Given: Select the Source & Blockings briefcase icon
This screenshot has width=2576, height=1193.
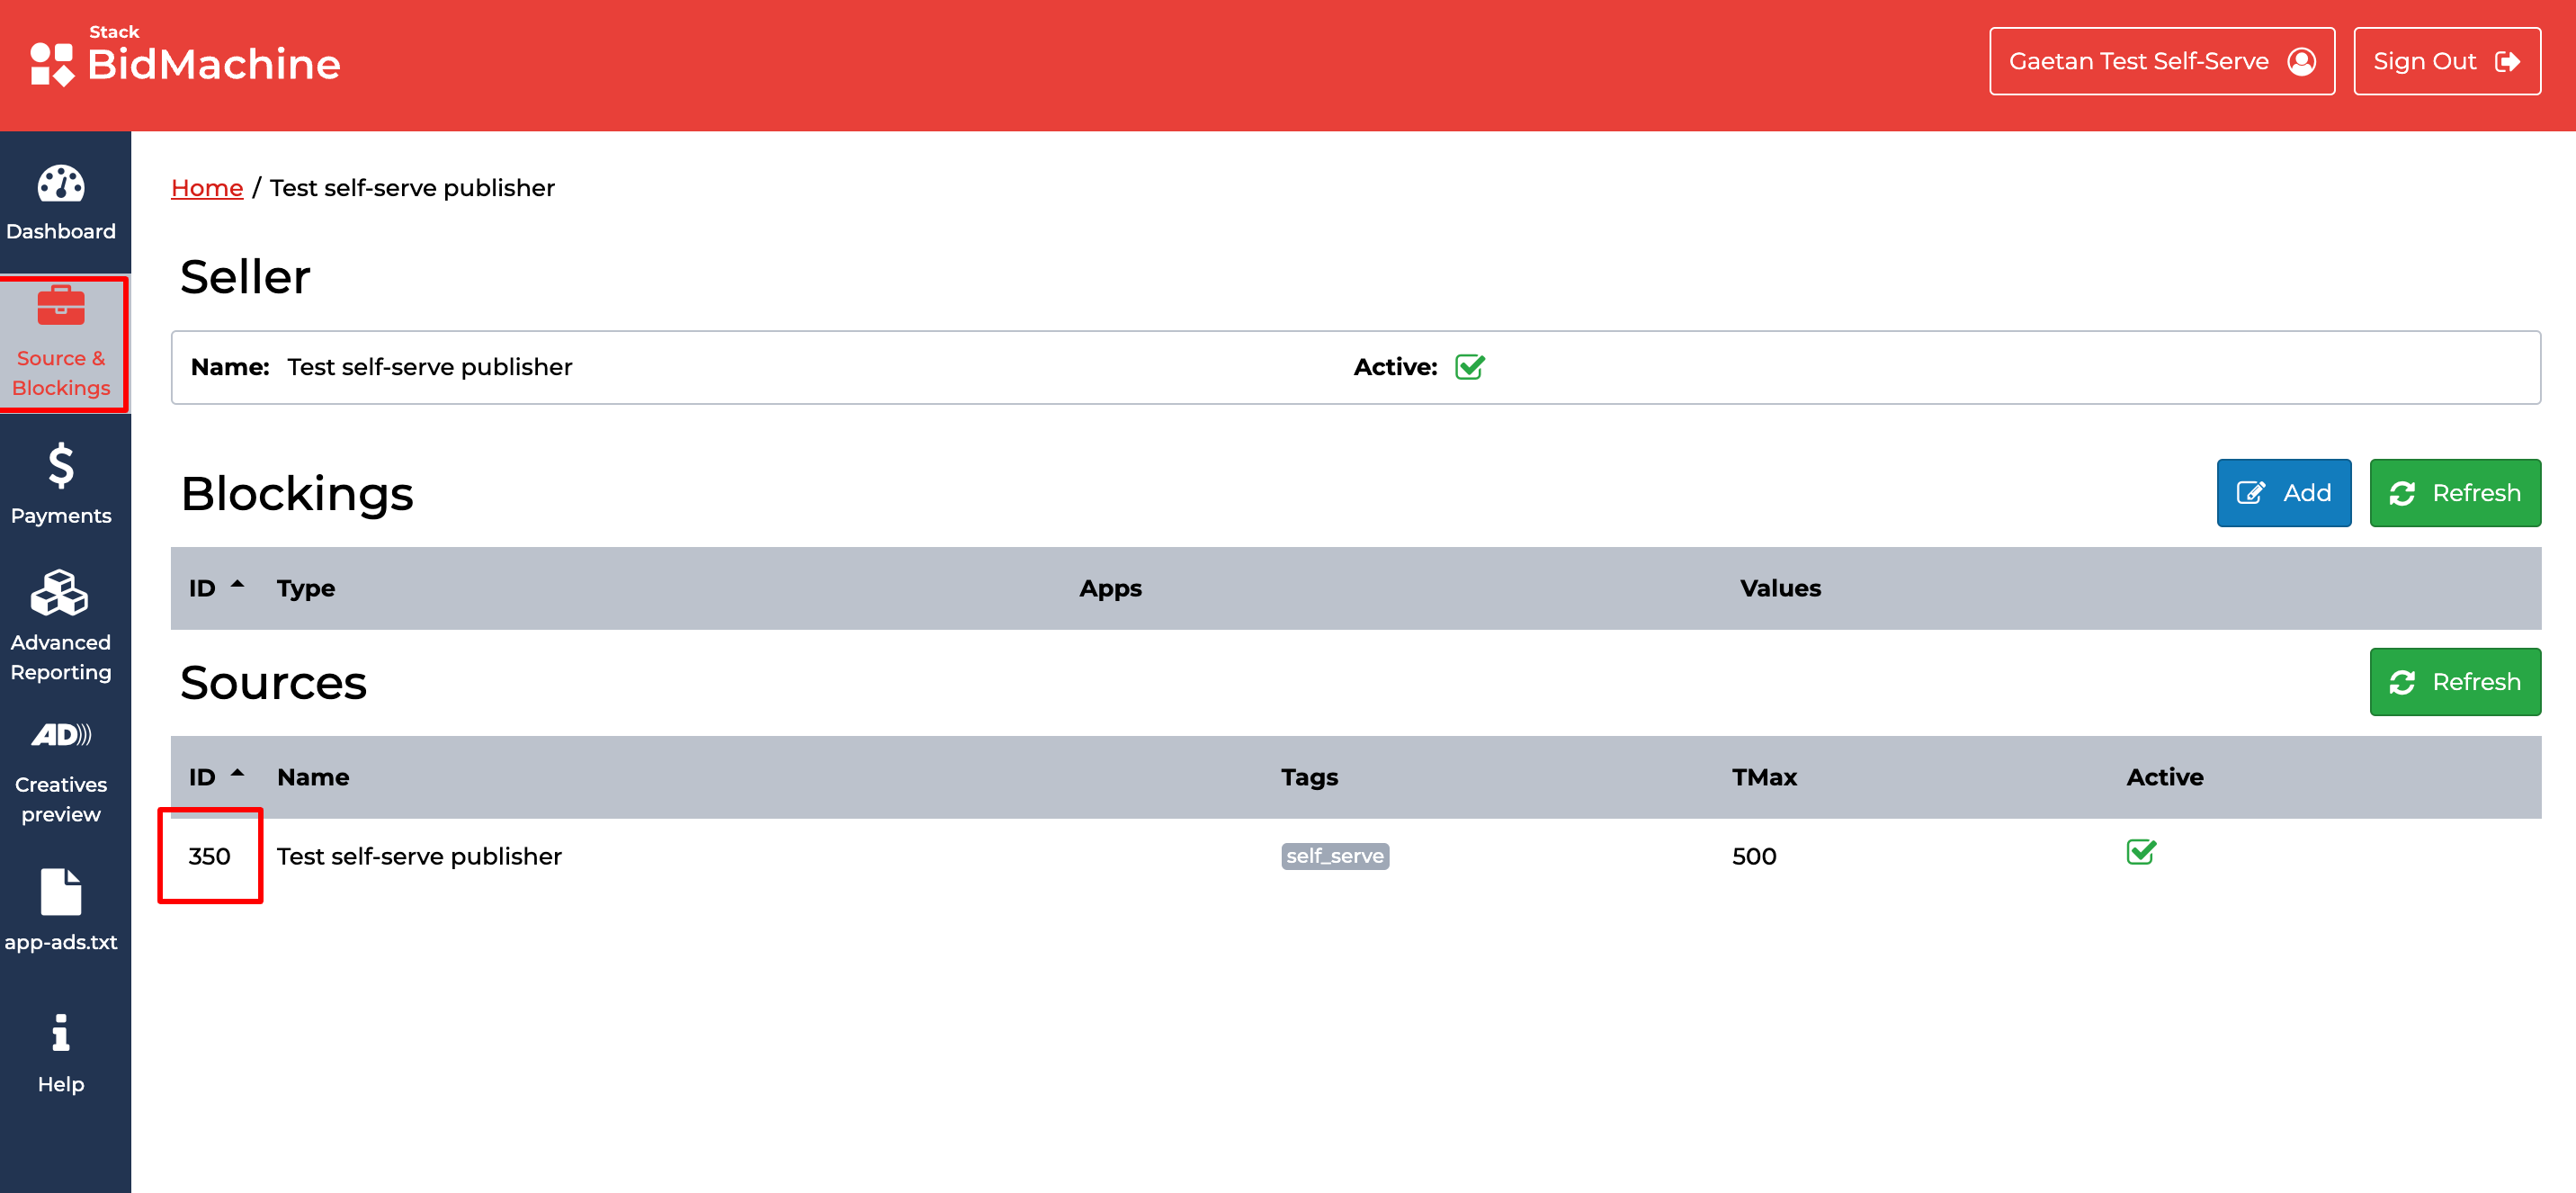Looking at the screenshot, I should tap(61, 306).
